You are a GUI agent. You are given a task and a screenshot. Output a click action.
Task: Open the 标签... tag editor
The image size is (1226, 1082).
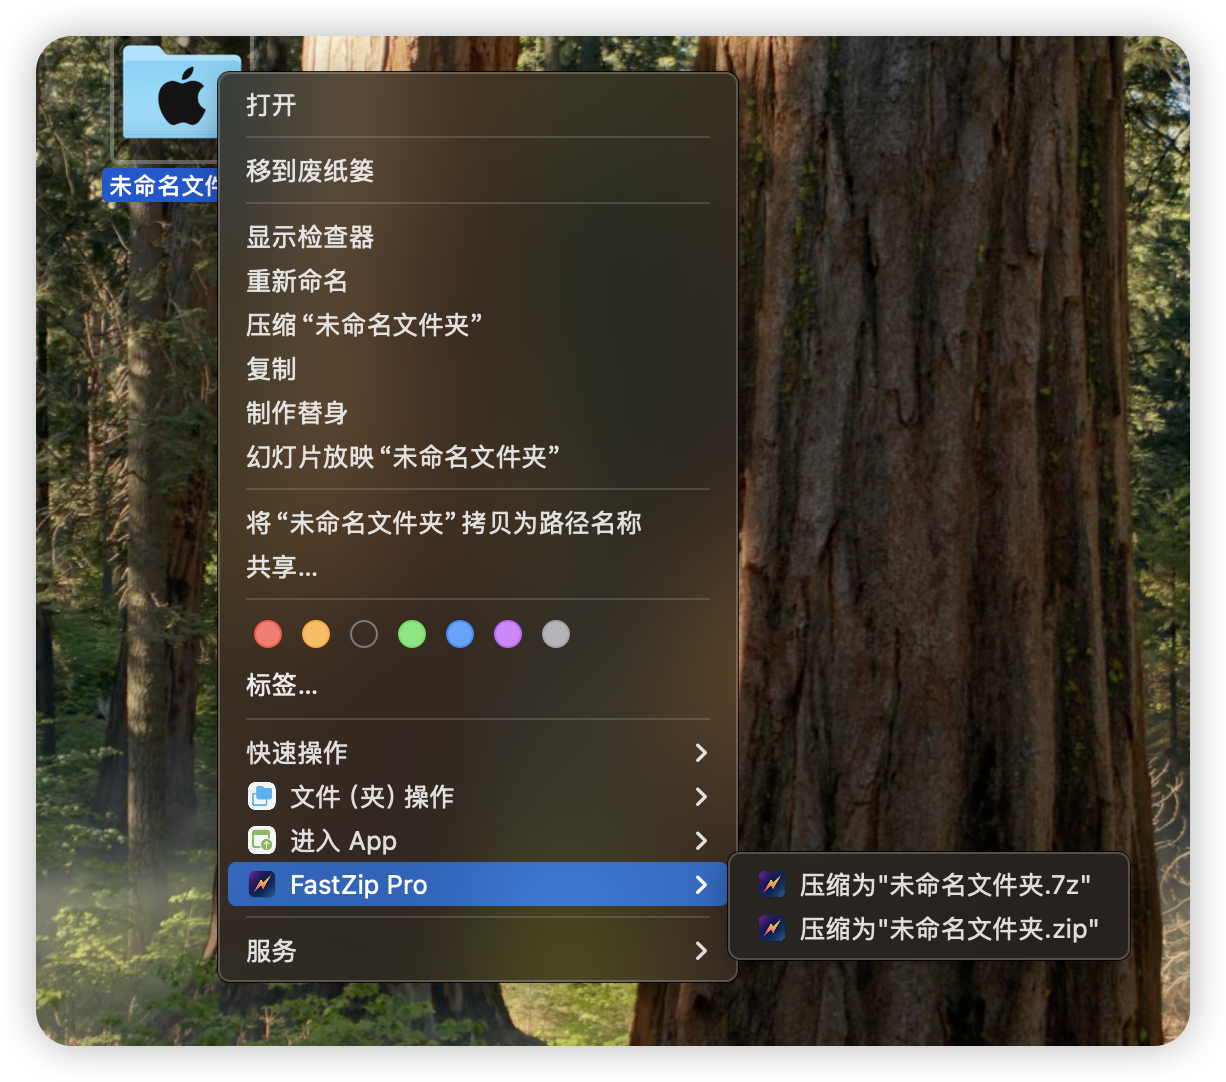282,686
